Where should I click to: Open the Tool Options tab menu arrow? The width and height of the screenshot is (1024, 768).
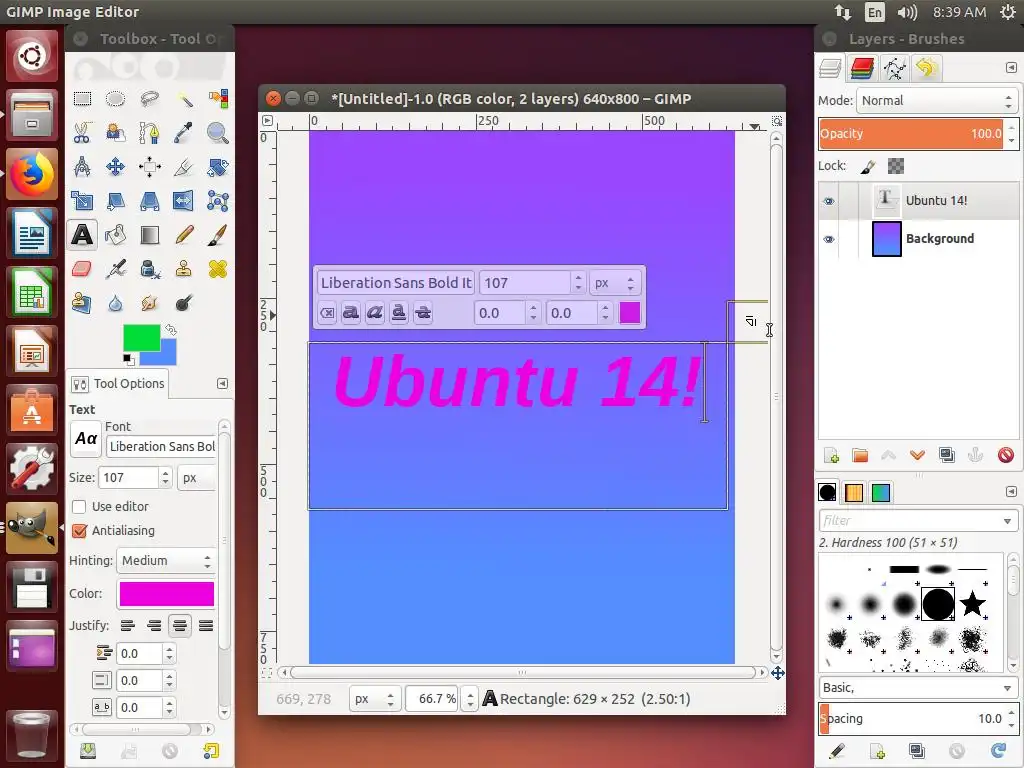pyautogui.click(x=222, y=383)
